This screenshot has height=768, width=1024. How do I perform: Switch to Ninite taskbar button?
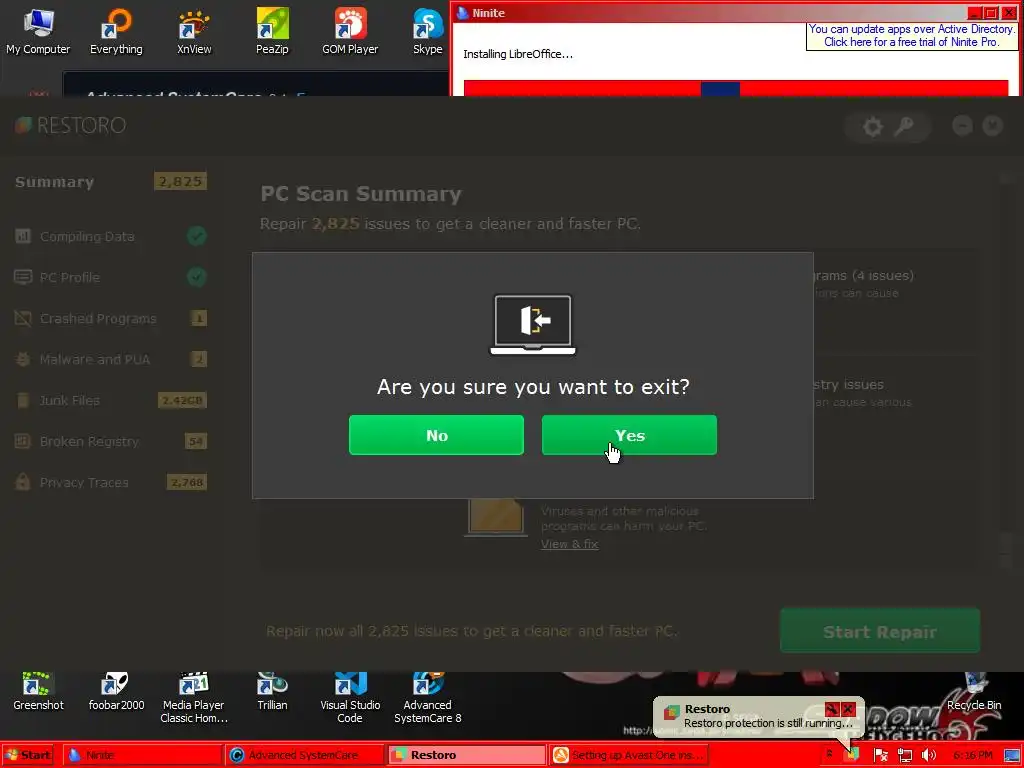point(144,755)
